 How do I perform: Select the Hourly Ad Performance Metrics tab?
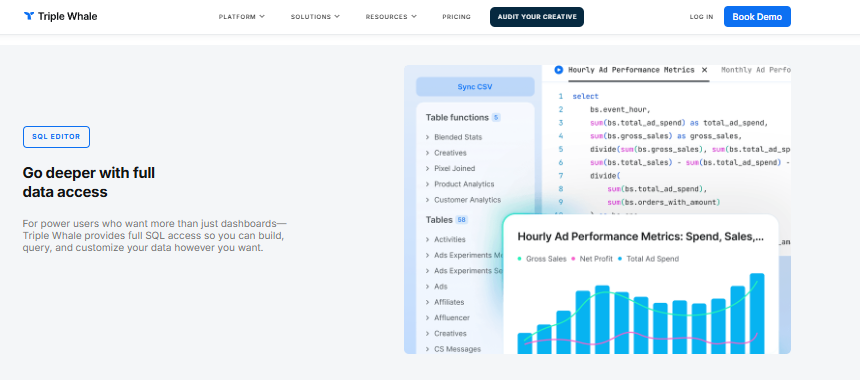[x=631, y=70]
